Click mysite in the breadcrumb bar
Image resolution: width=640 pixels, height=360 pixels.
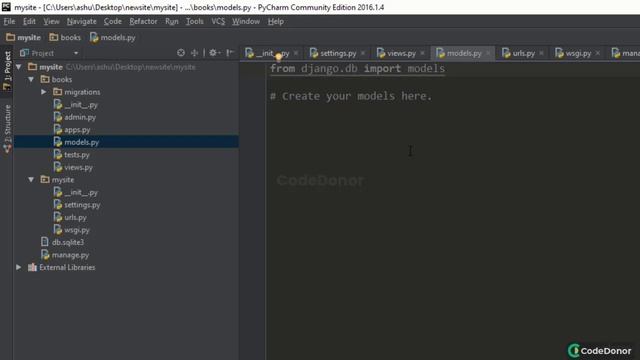click(24, 38)
